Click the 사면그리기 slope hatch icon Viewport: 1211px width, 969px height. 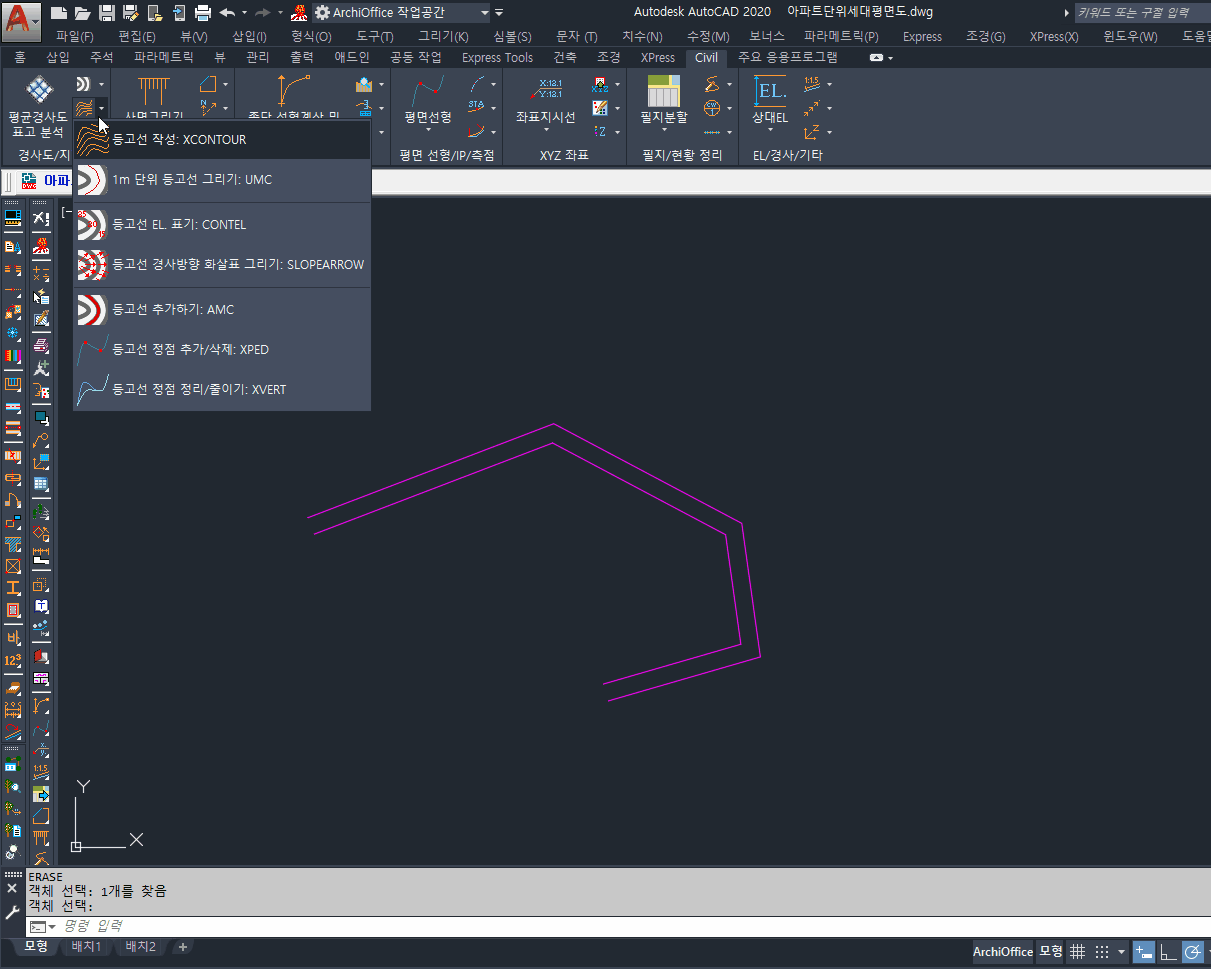tap(153, 90)
